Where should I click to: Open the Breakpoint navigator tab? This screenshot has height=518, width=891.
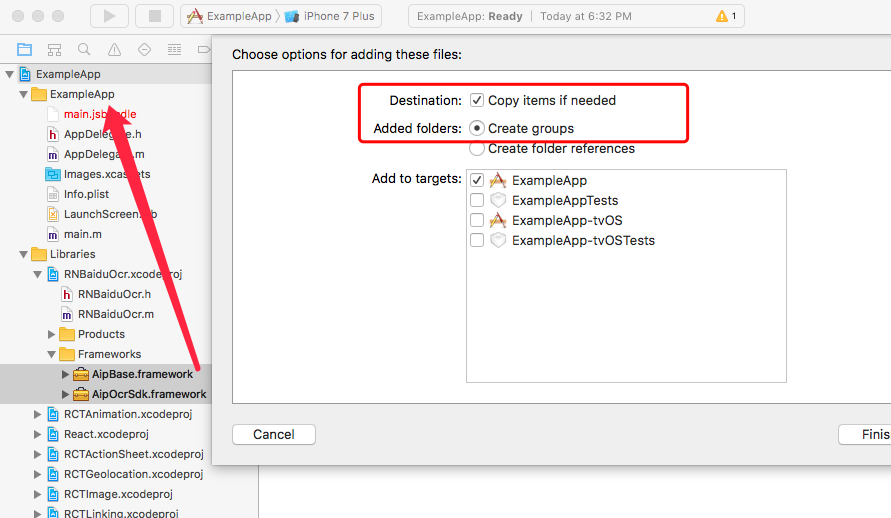pyautogui.click(x=203, y=49)
